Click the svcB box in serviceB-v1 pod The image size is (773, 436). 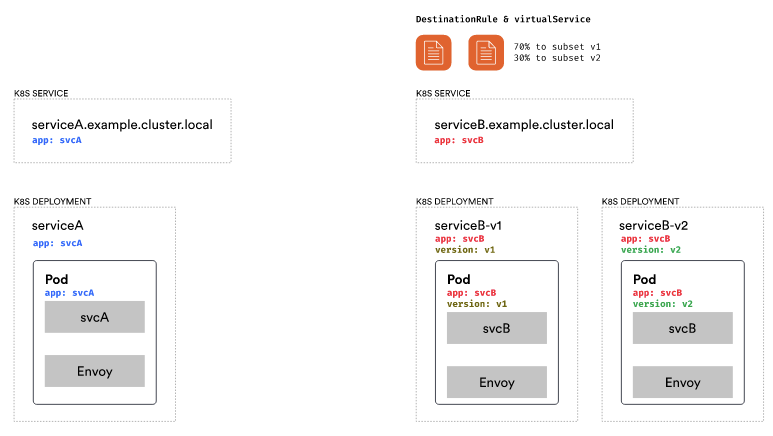(x=497, y=328)
